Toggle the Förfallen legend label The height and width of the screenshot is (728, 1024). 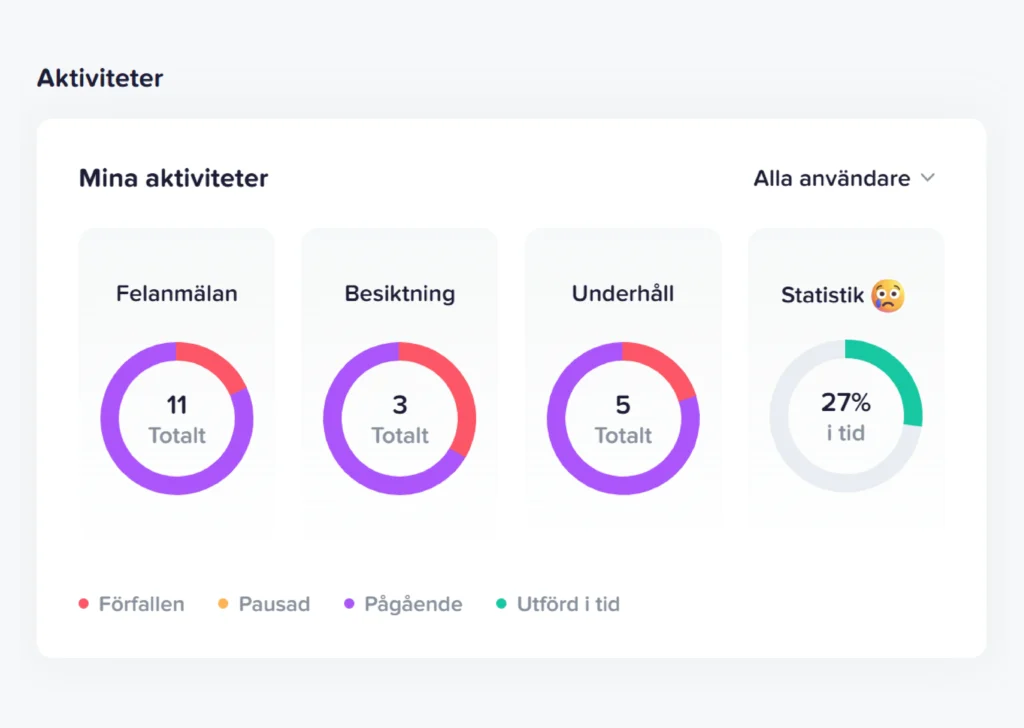point(141,604)
